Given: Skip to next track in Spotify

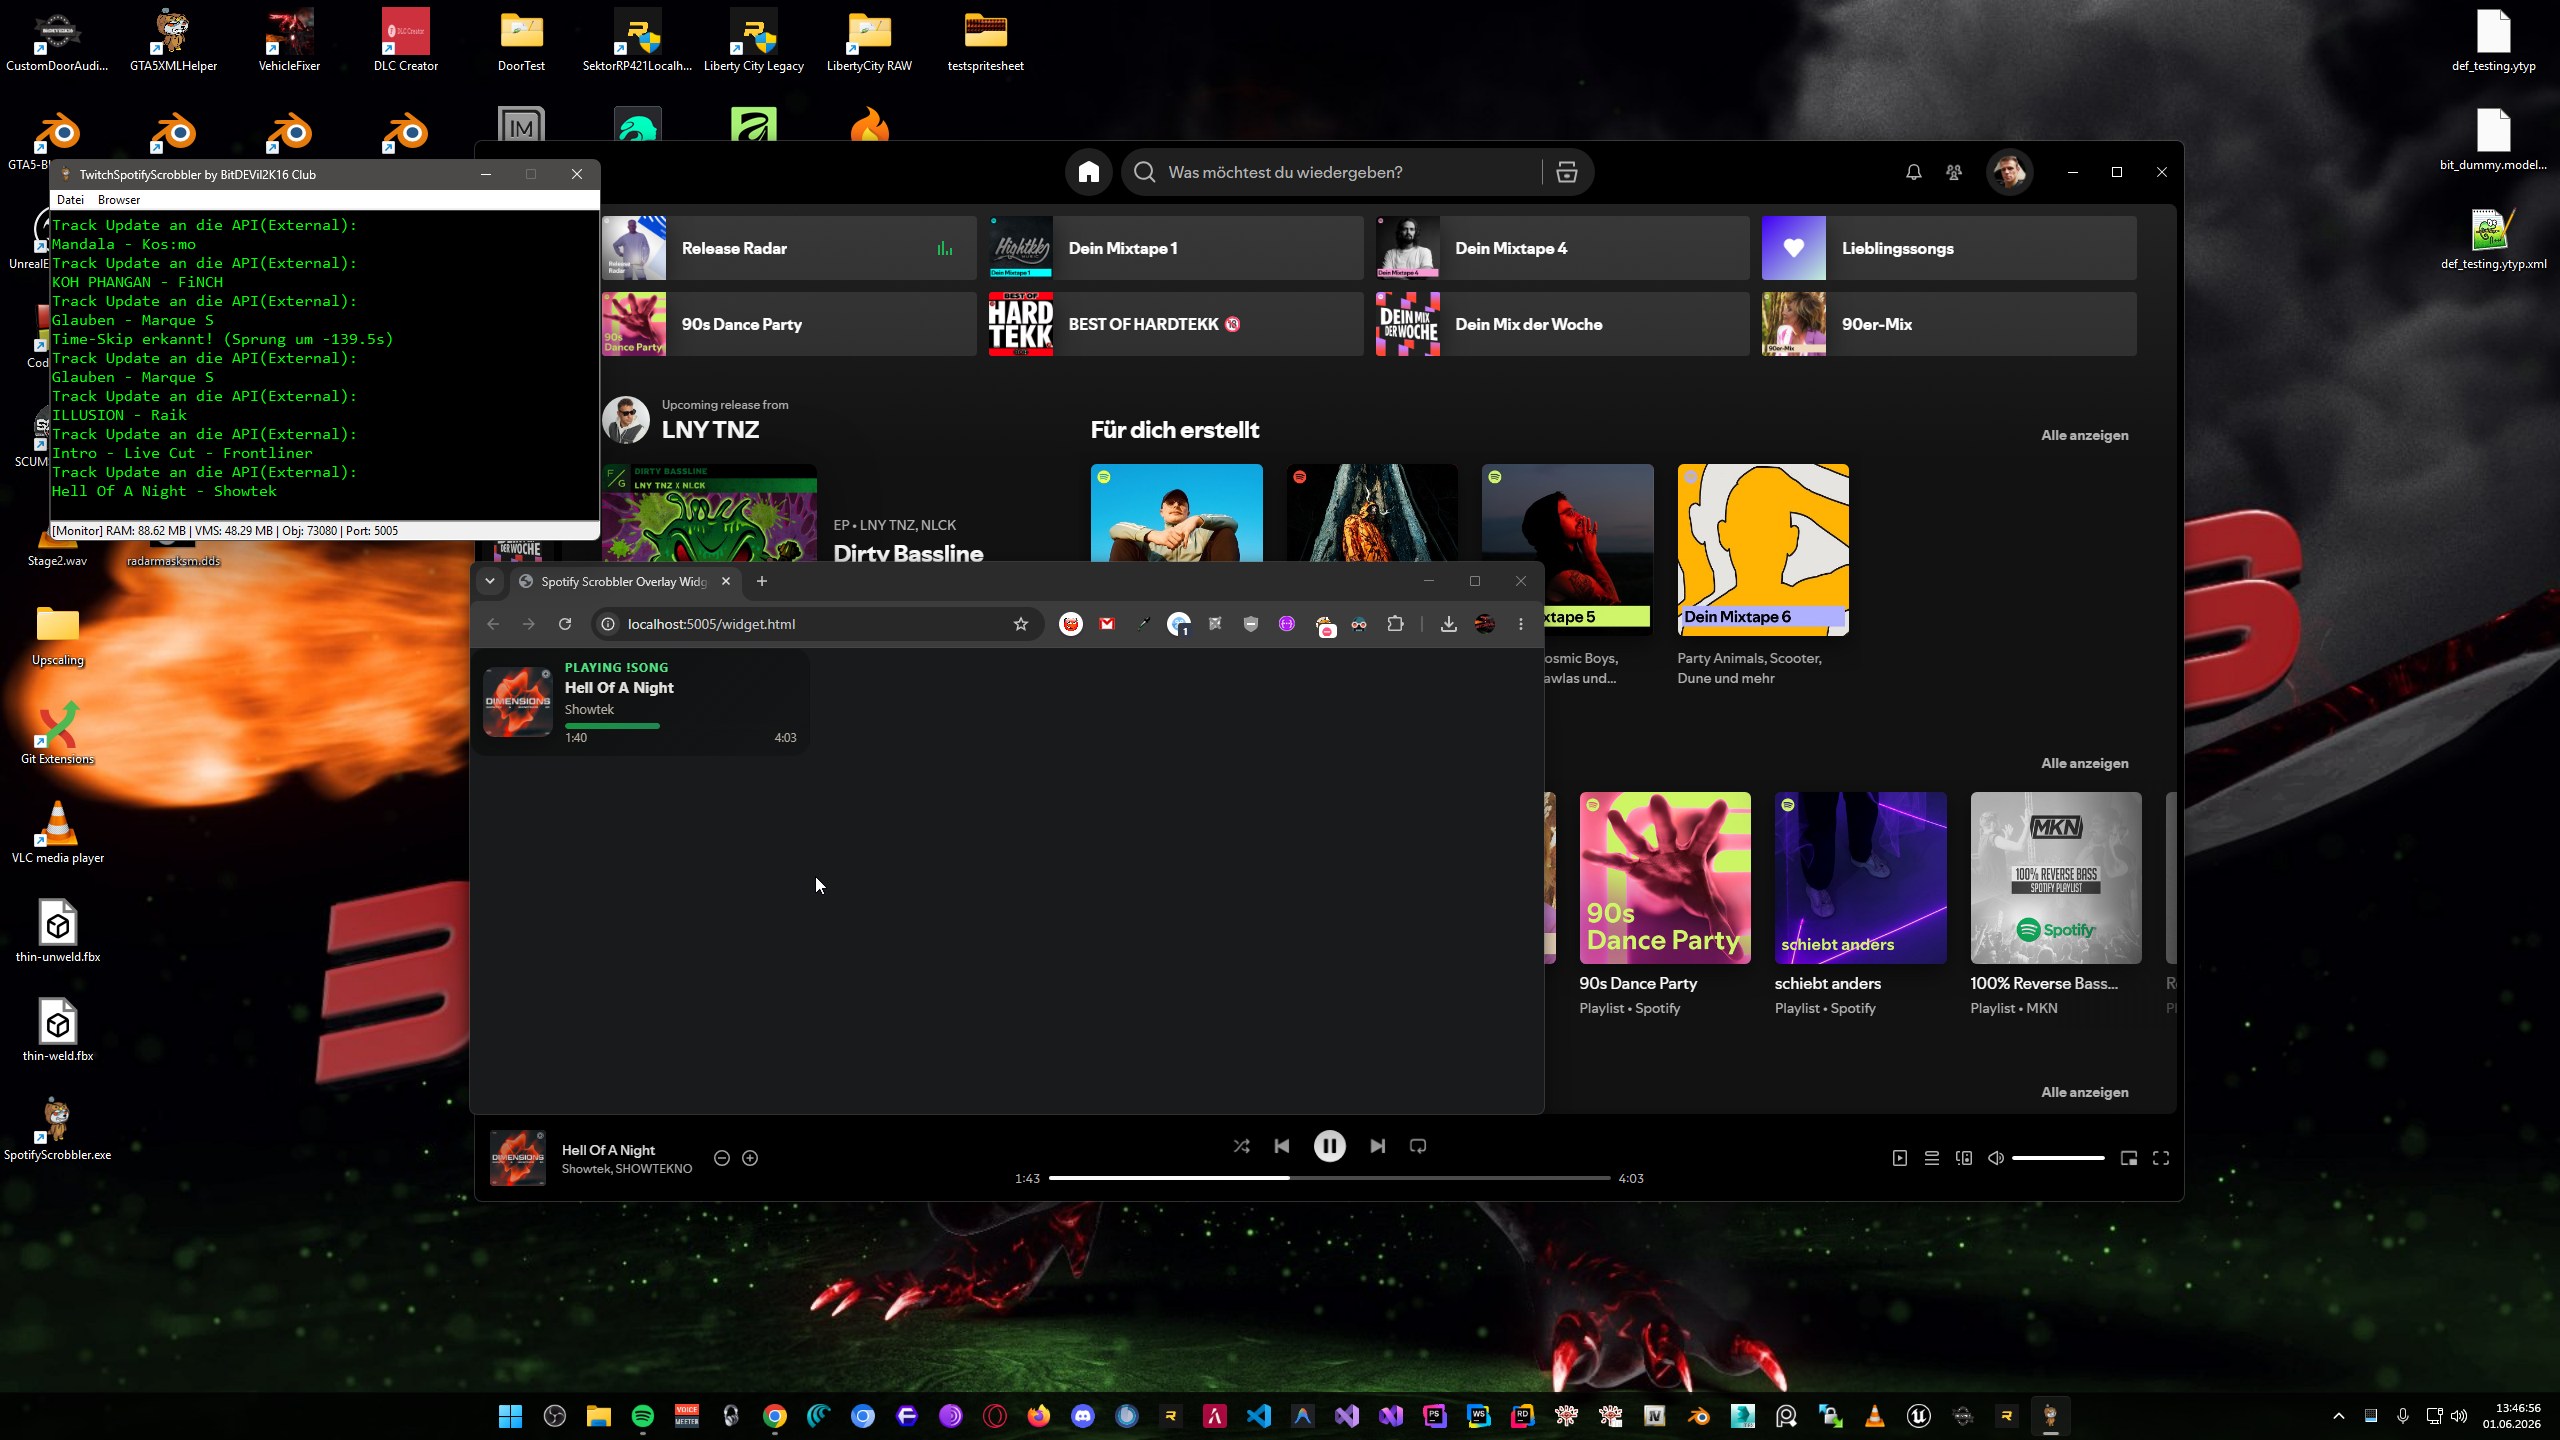Looking at the screenshot, I should click(1377, 1146).
